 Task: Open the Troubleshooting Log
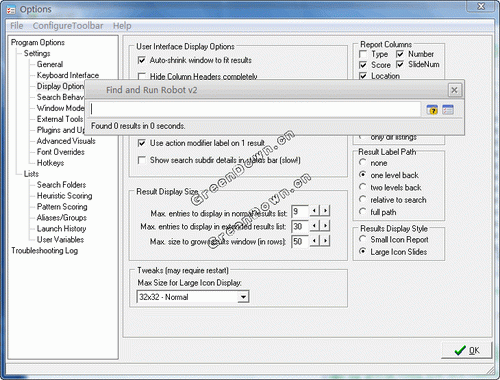pyautogui.click(x=45, y=251)
